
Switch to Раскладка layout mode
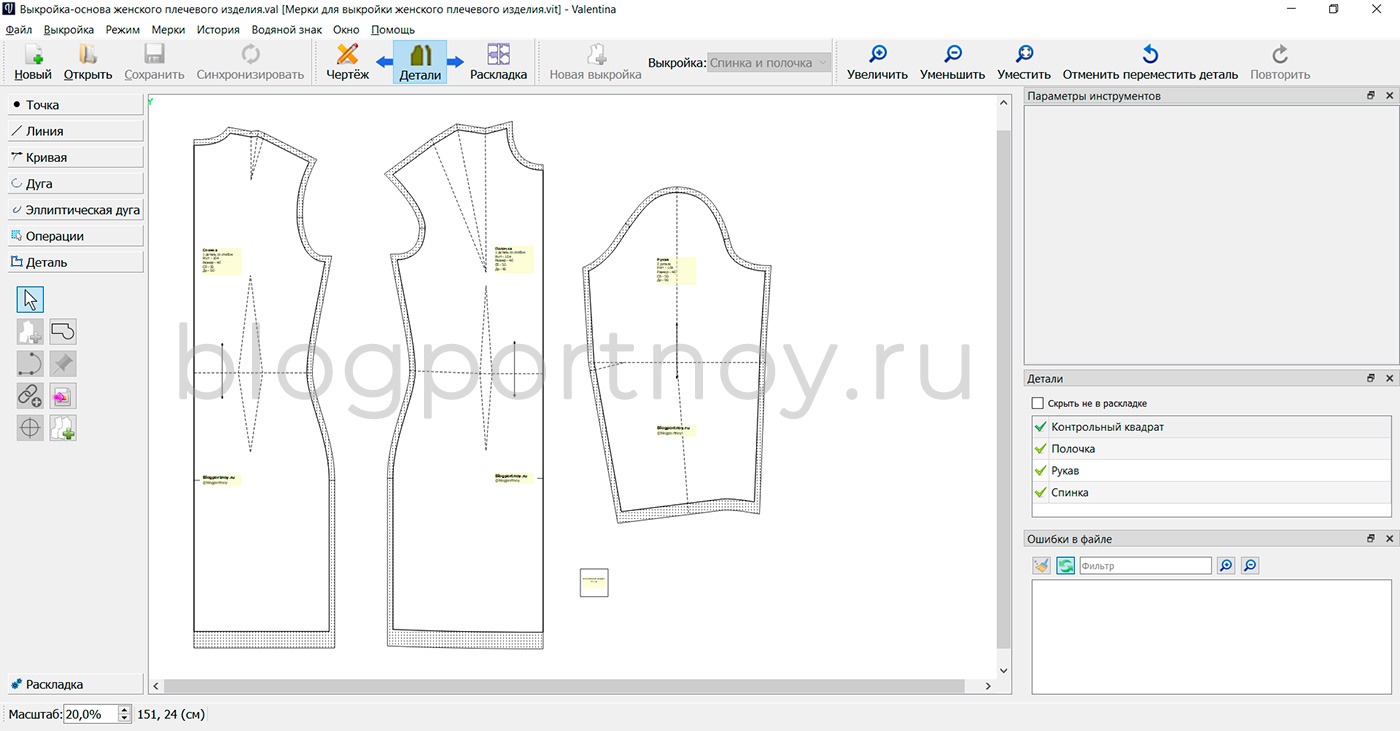(x=498, y=62)
